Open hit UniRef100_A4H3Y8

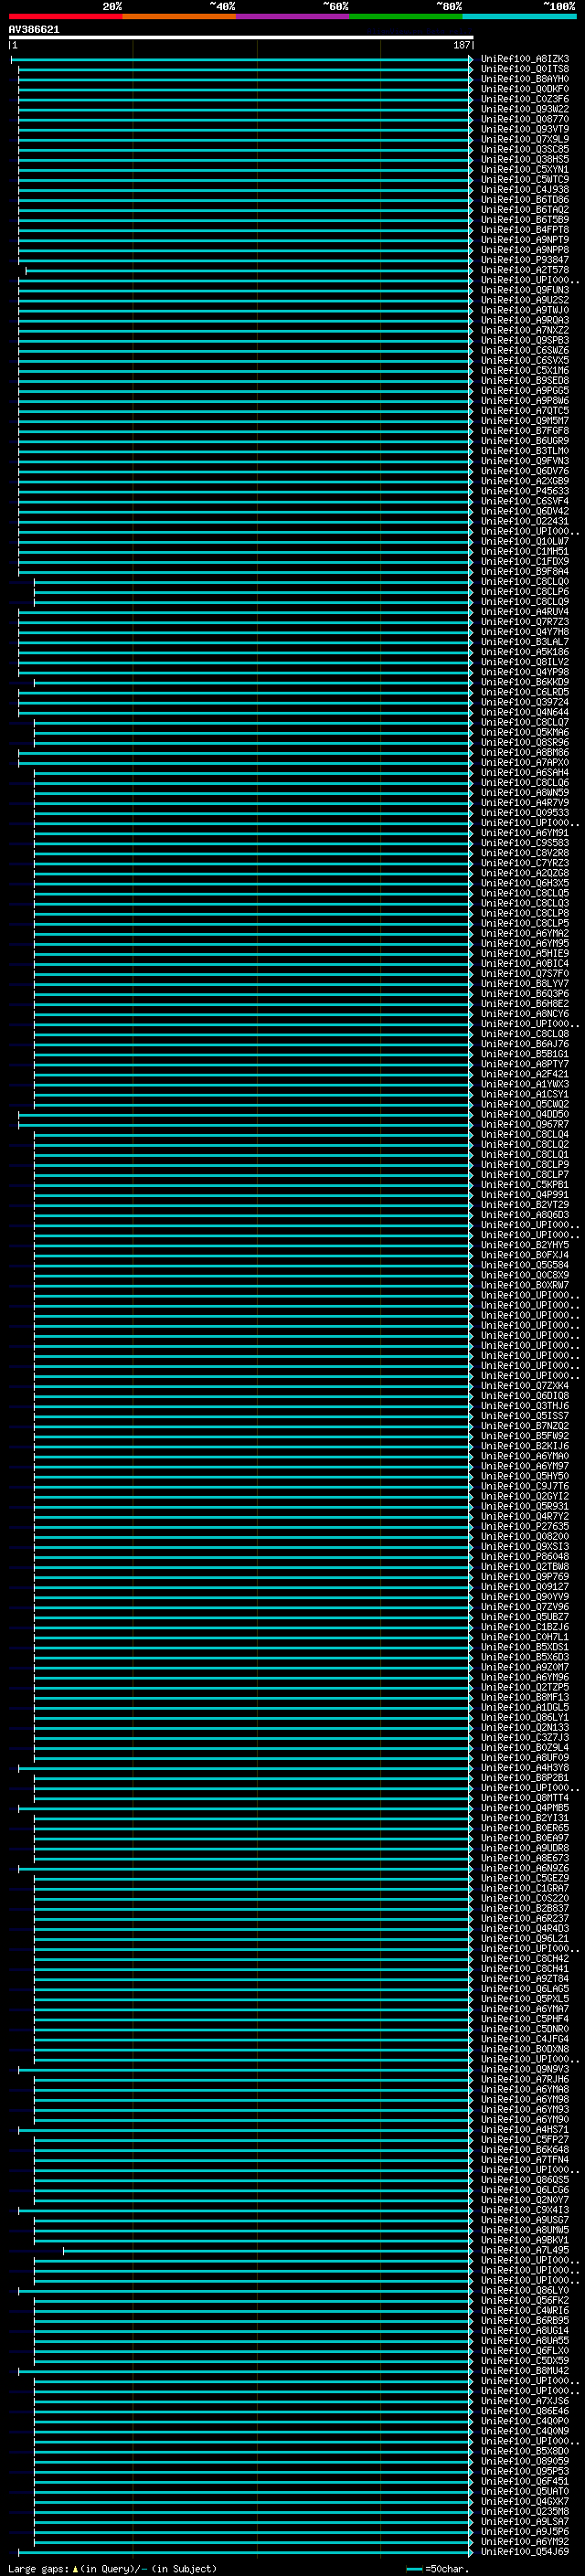[525, 1768]
